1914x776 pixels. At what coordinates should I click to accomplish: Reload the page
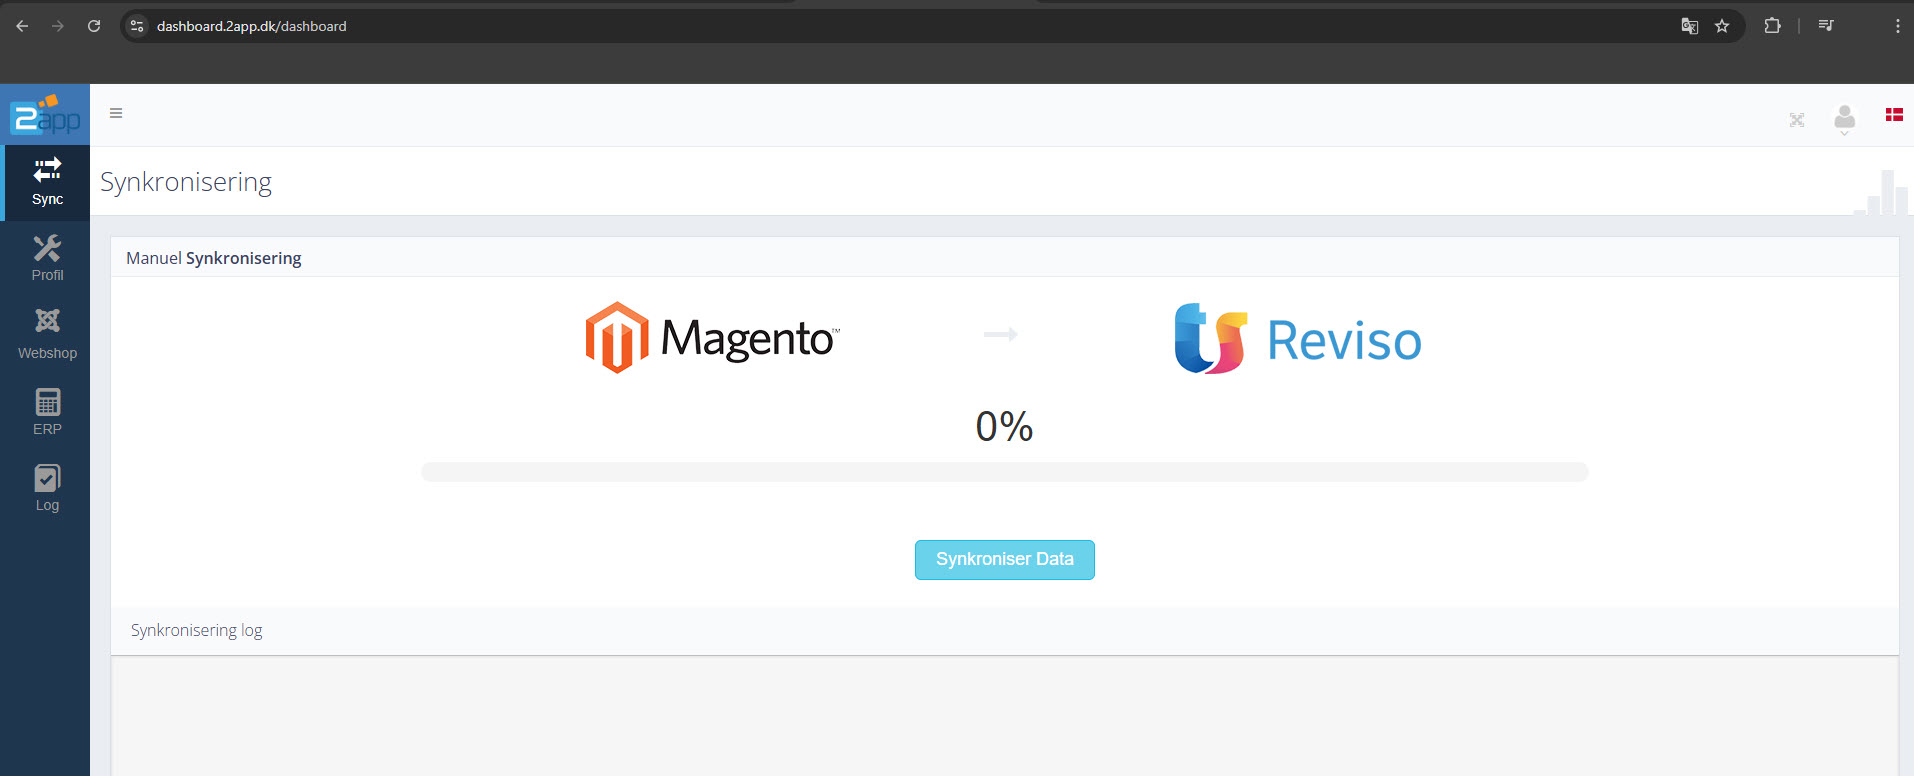tap(94, 26)
